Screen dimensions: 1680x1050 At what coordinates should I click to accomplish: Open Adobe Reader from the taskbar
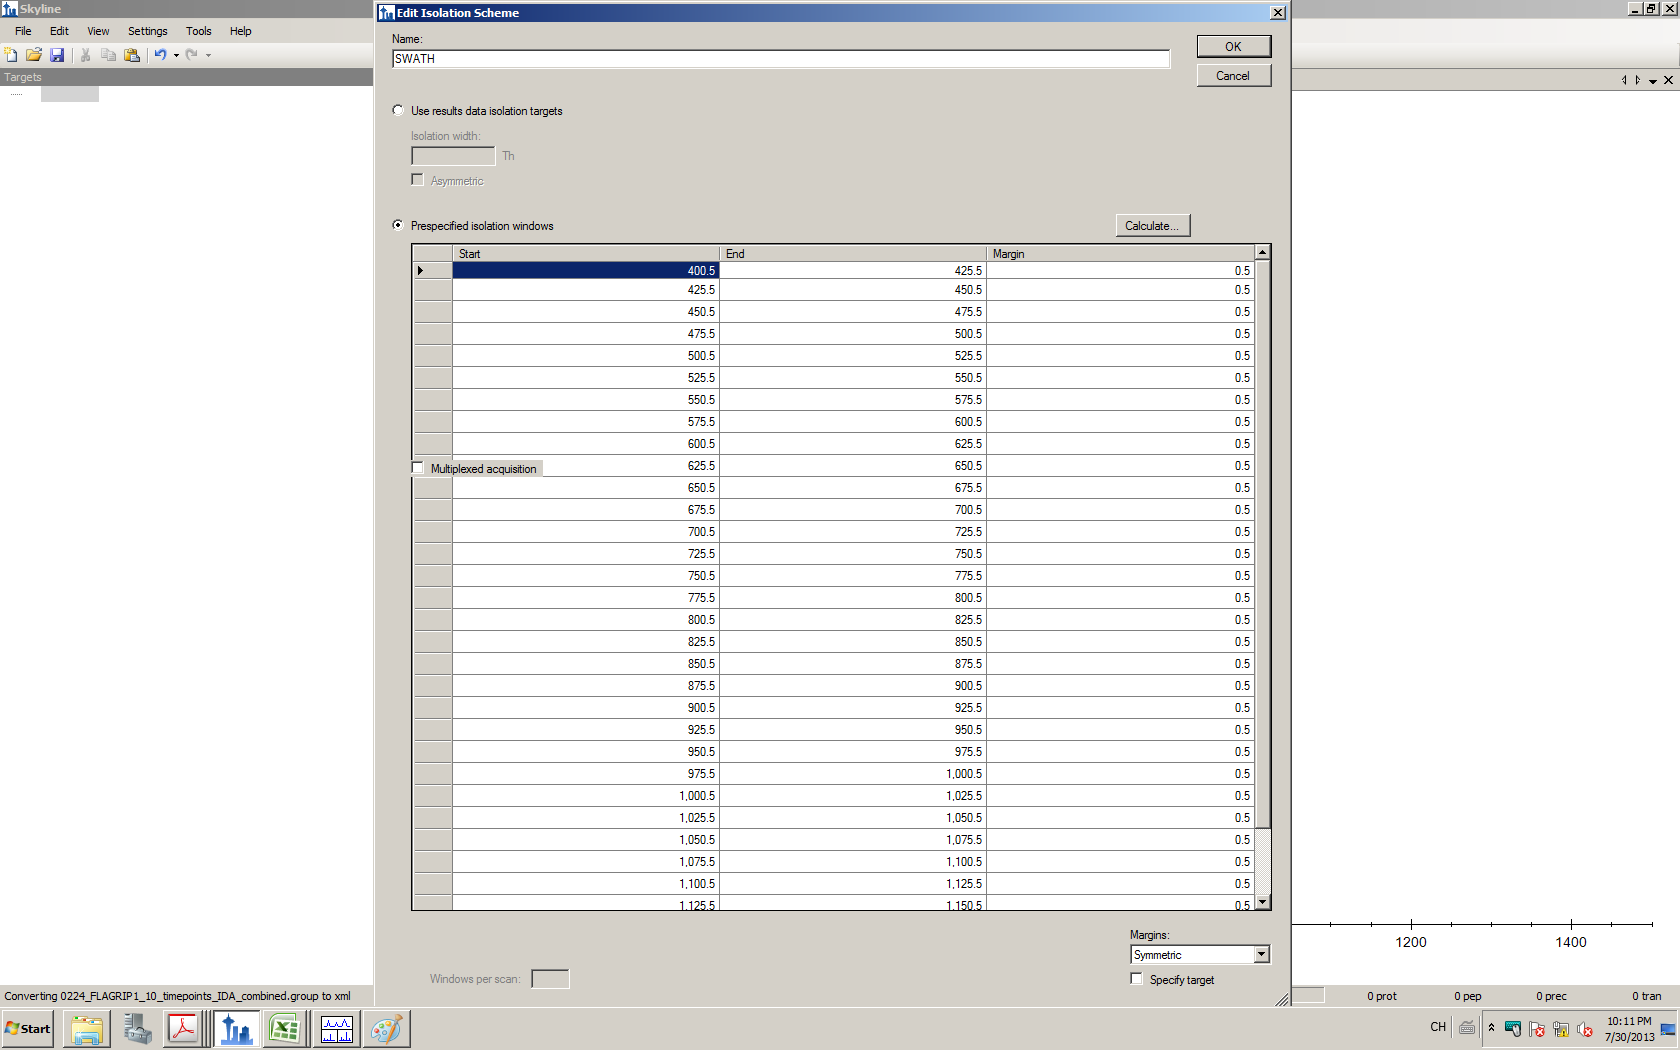pyautogui.click(x=183, y=1028)
